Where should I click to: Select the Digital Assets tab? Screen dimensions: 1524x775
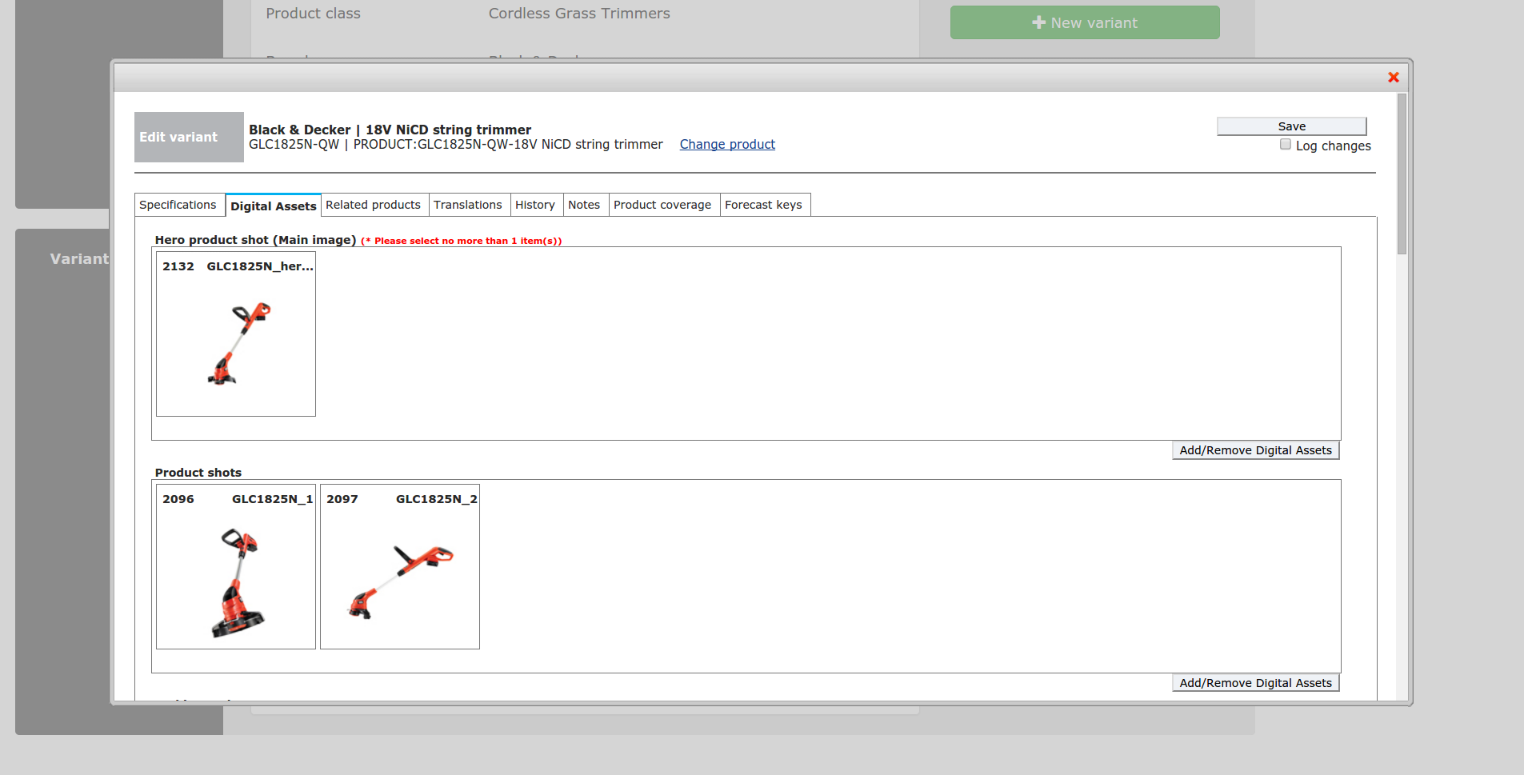(x=273, y=206)
